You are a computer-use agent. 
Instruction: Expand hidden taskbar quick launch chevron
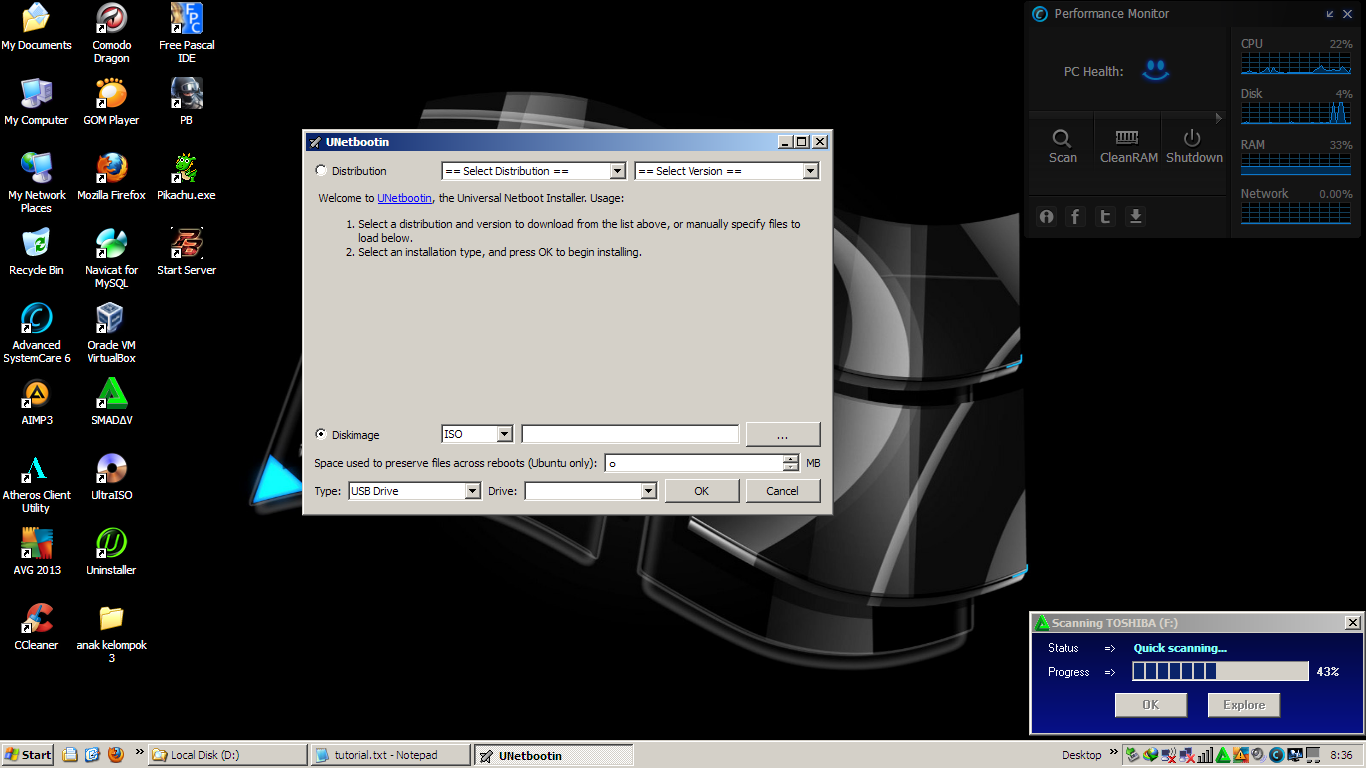(138, 751)
